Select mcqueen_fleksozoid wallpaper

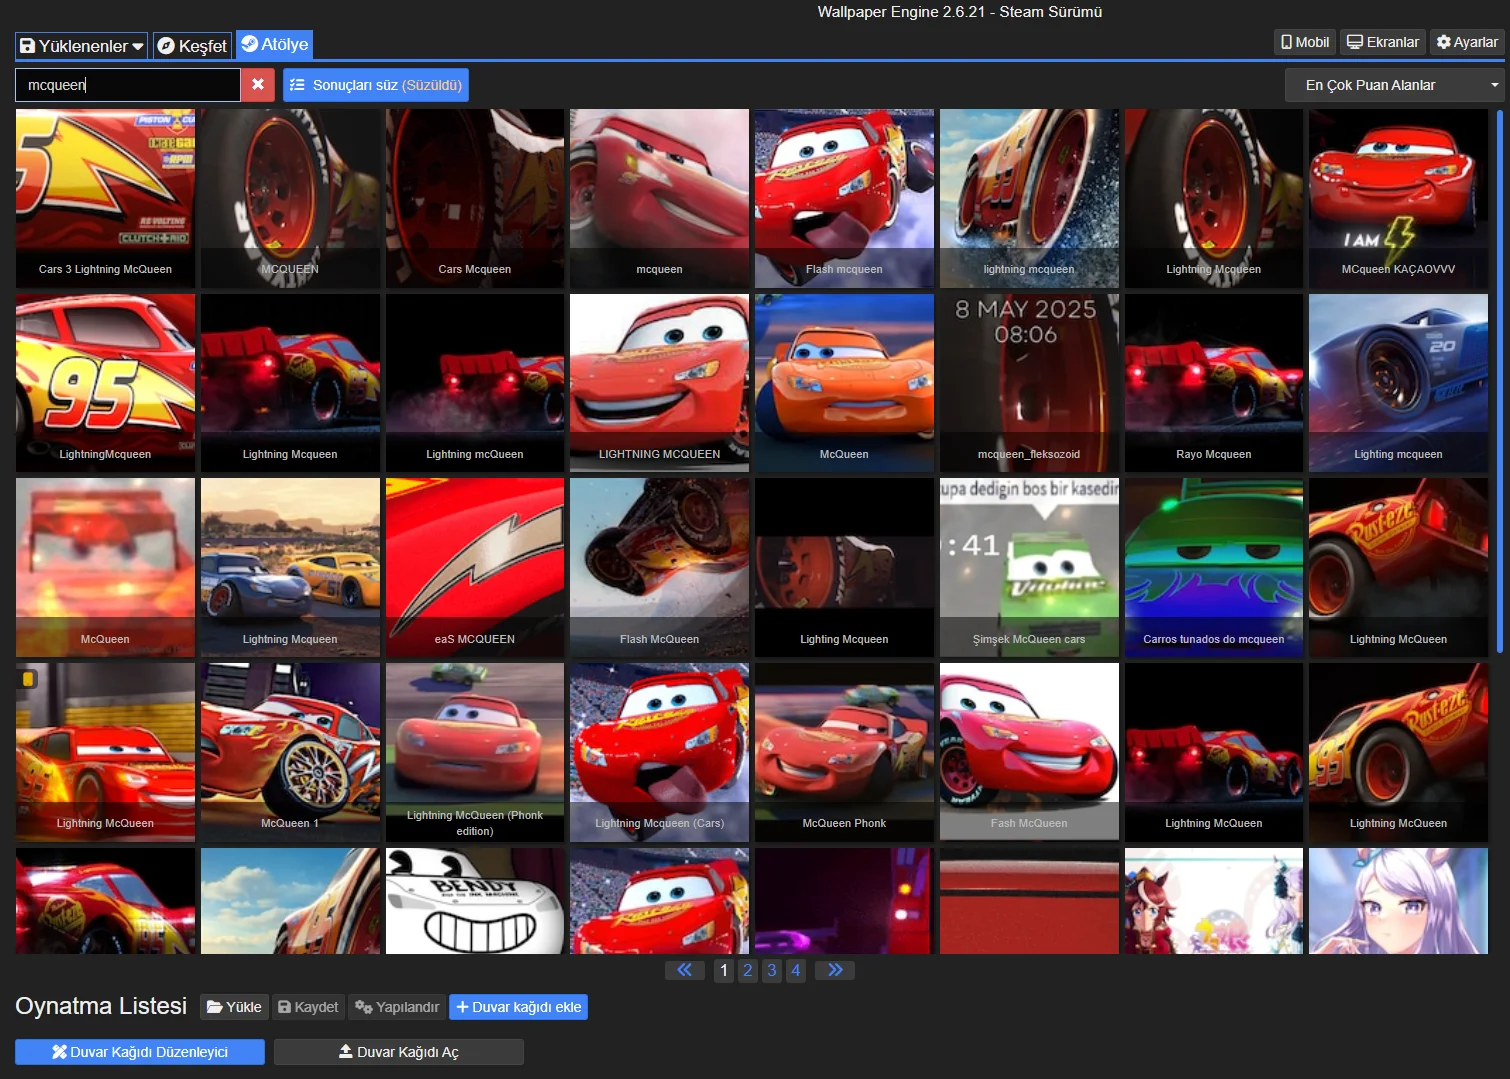[x=1029, y=383]
